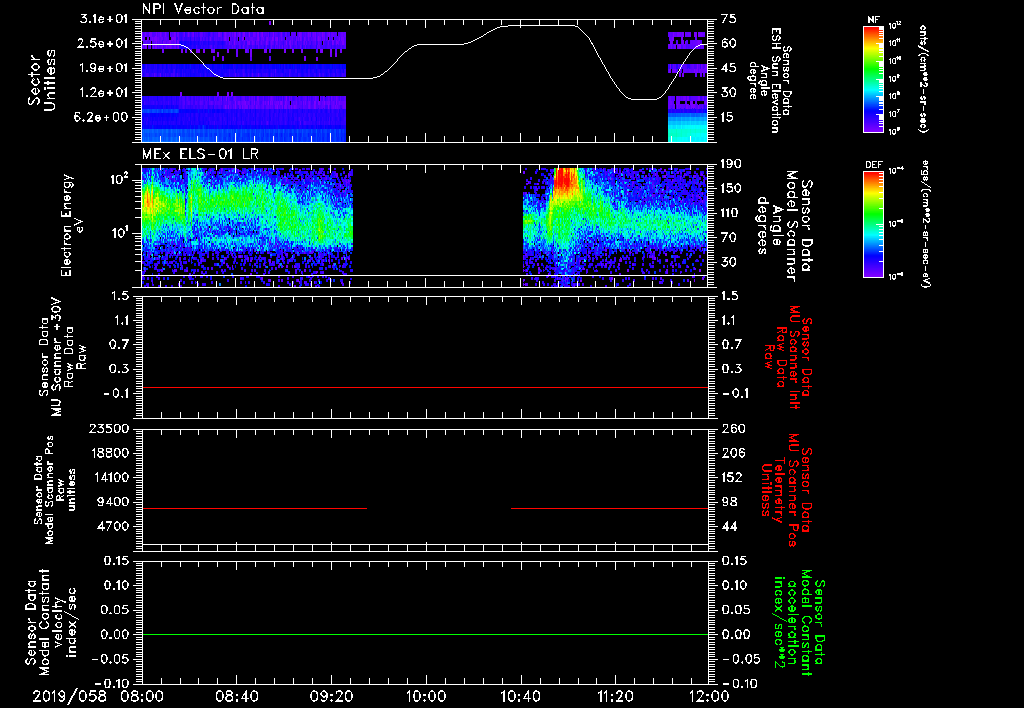
Task: Select the red MU Scanner Inh Raw Data title
Action: coord(787,357)
